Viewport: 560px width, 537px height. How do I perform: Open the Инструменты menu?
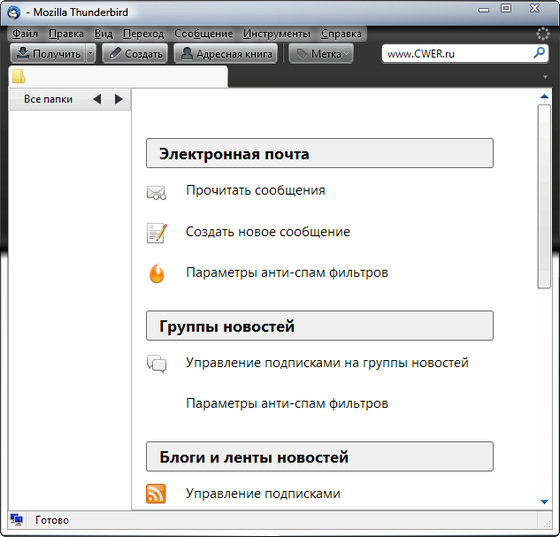click(x=276, y=34)
